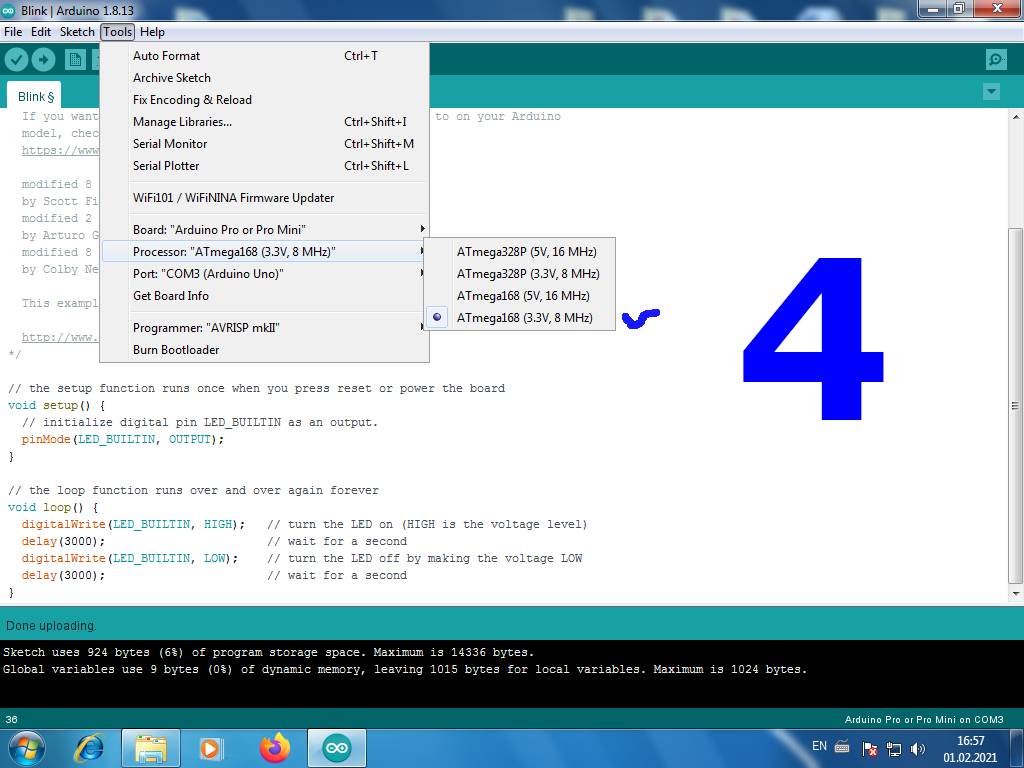The height and width of the screenshot is (768, 1024).
Task: Click Burn Bootloader menu entry
Action: [x=264, y=350]
